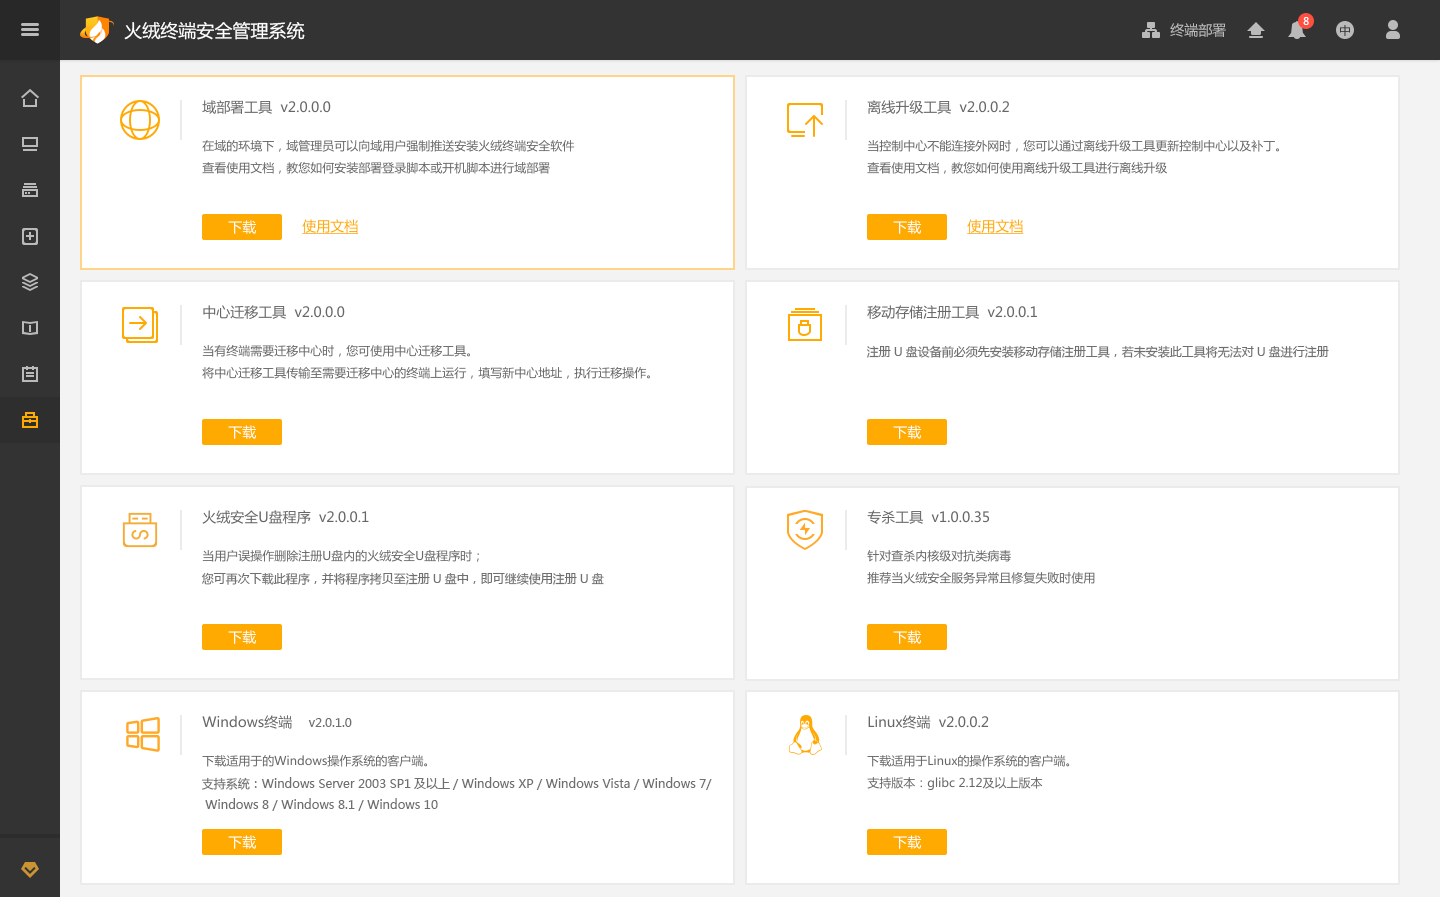Download the Windows终端 client

click(242, 842)
